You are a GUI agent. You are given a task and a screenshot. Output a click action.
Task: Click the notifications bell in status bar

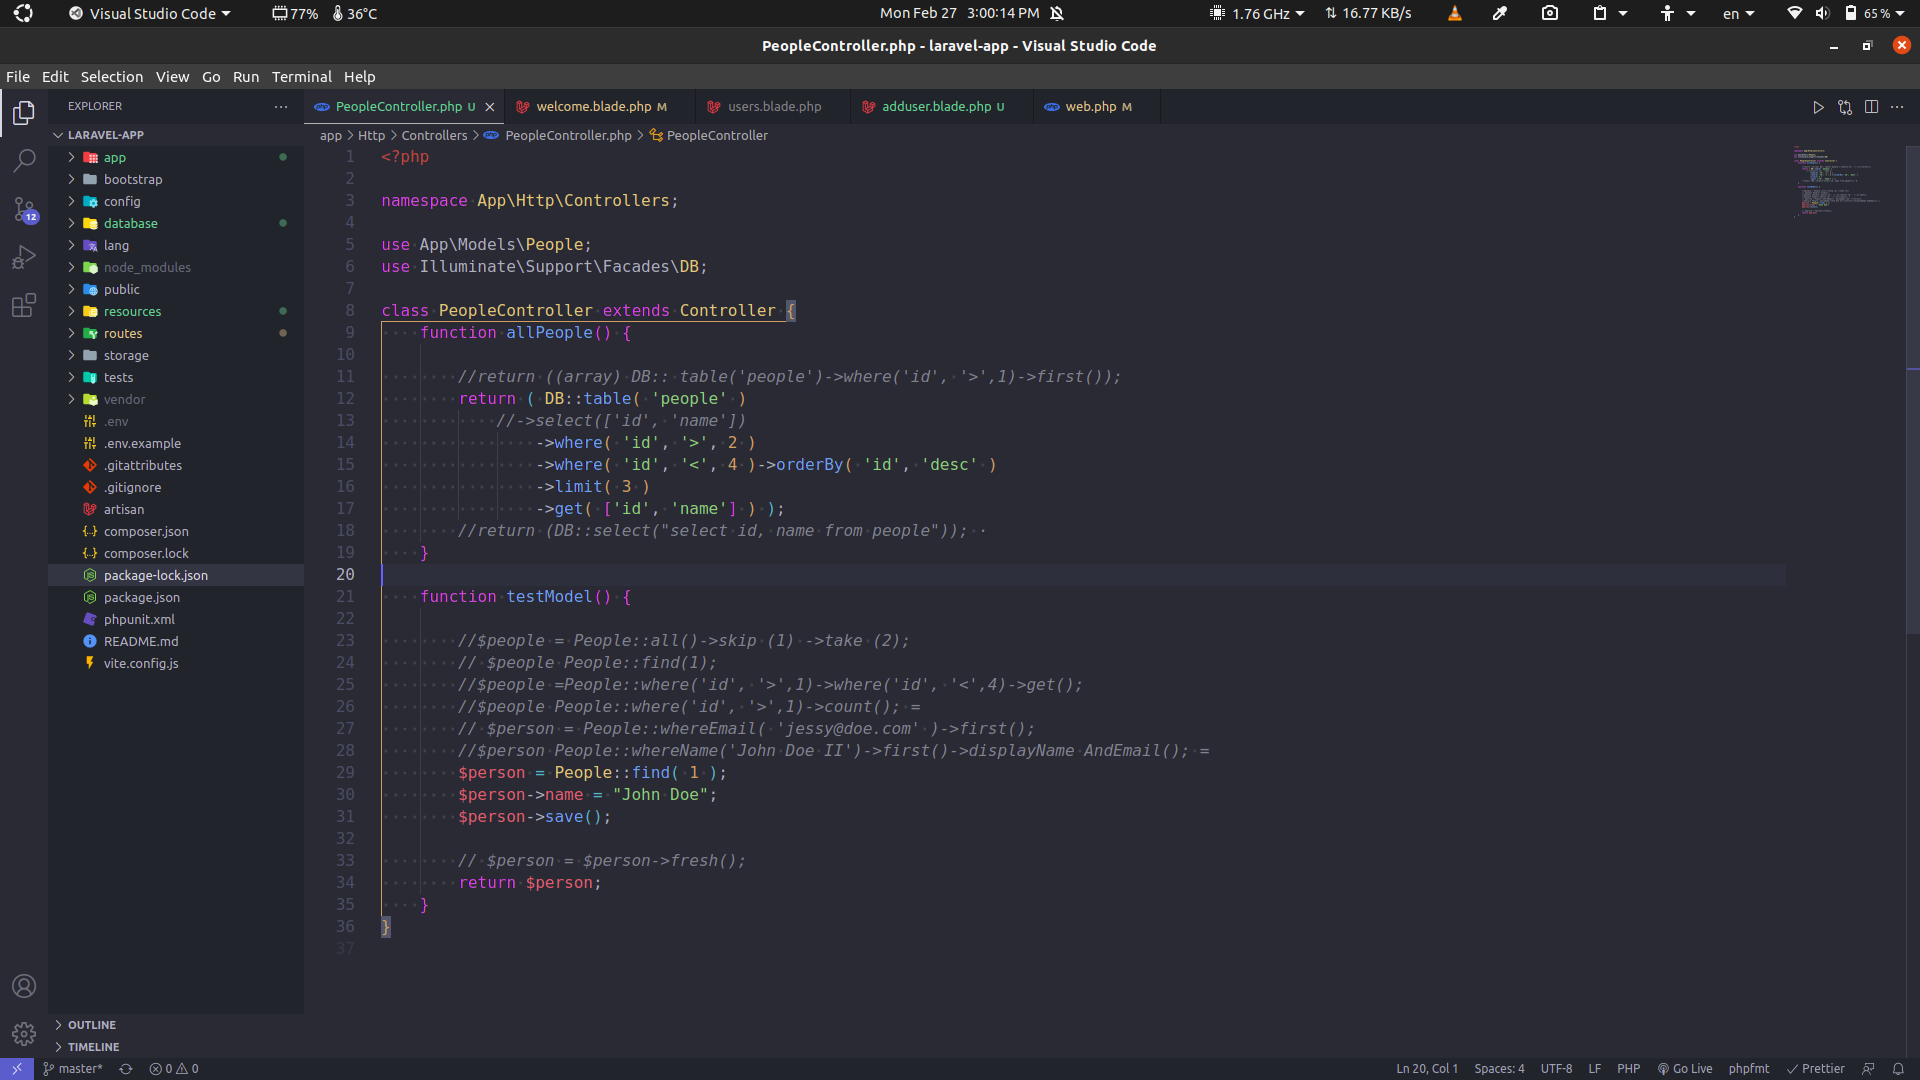click(x=1898, y=1068)
